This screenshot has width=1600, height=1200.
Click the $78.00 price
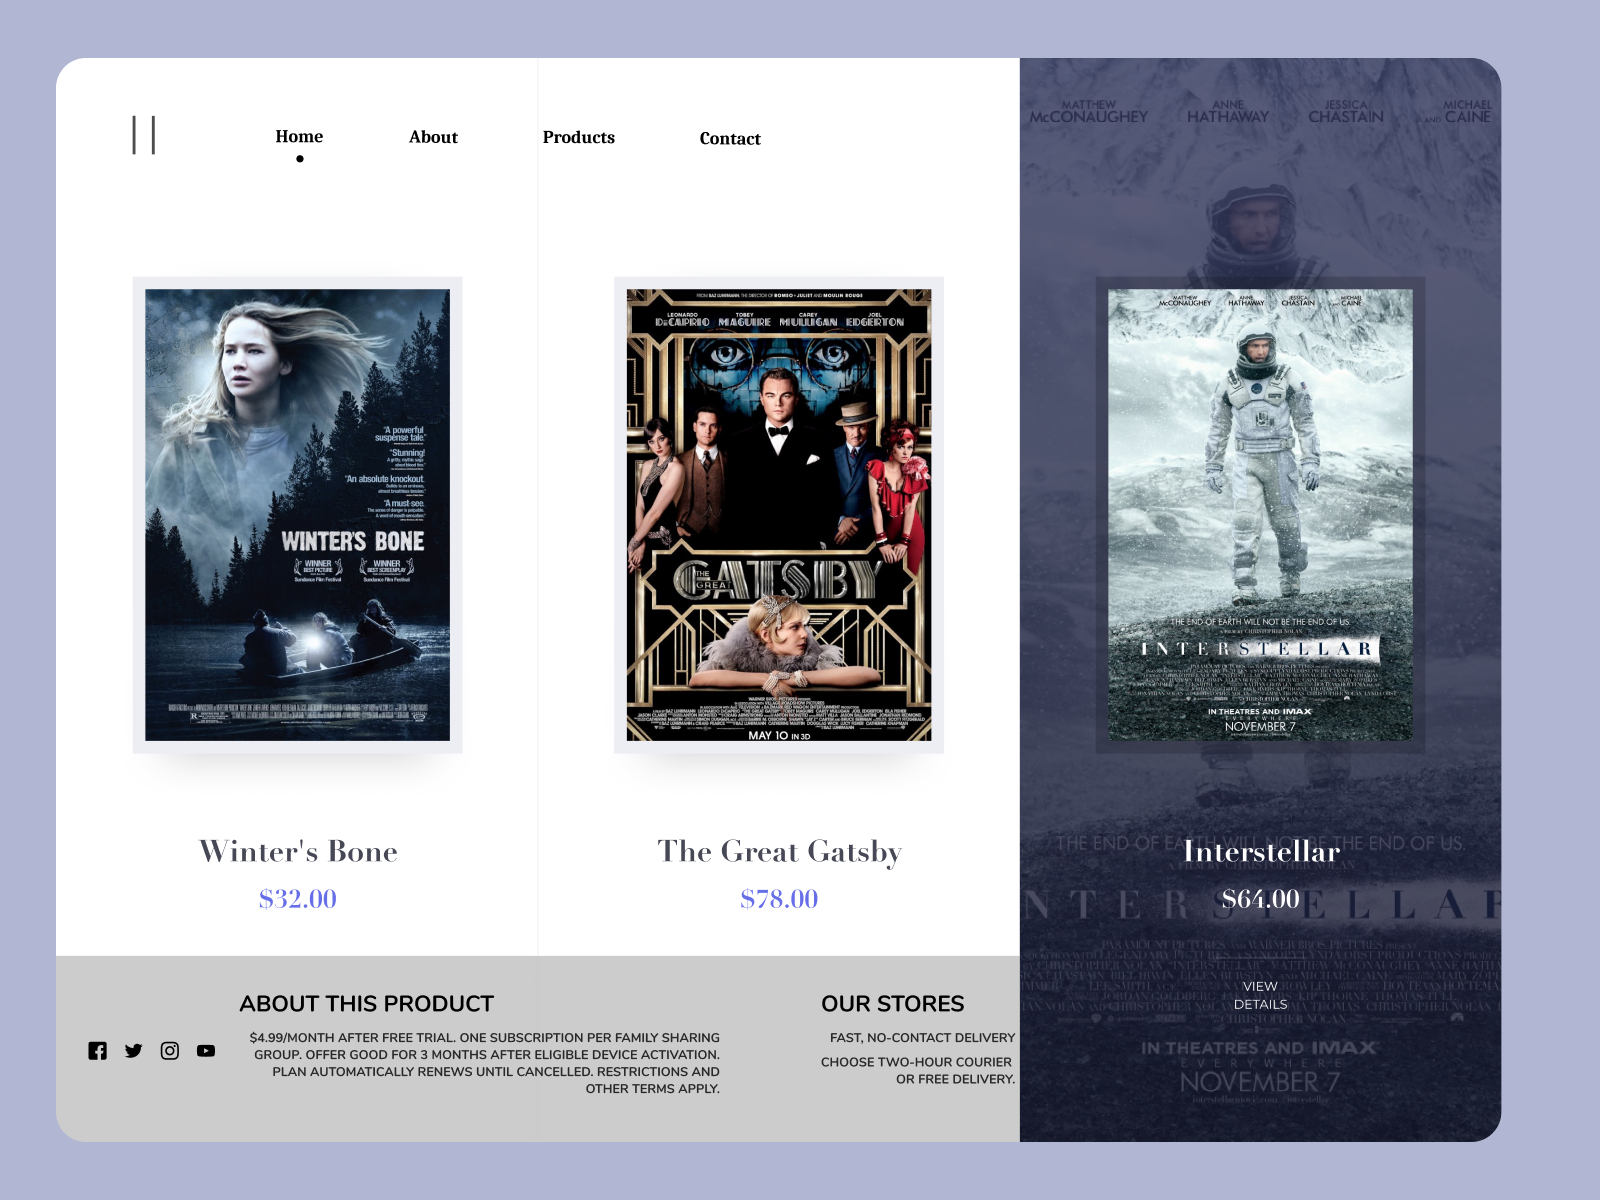coord(779,899)
